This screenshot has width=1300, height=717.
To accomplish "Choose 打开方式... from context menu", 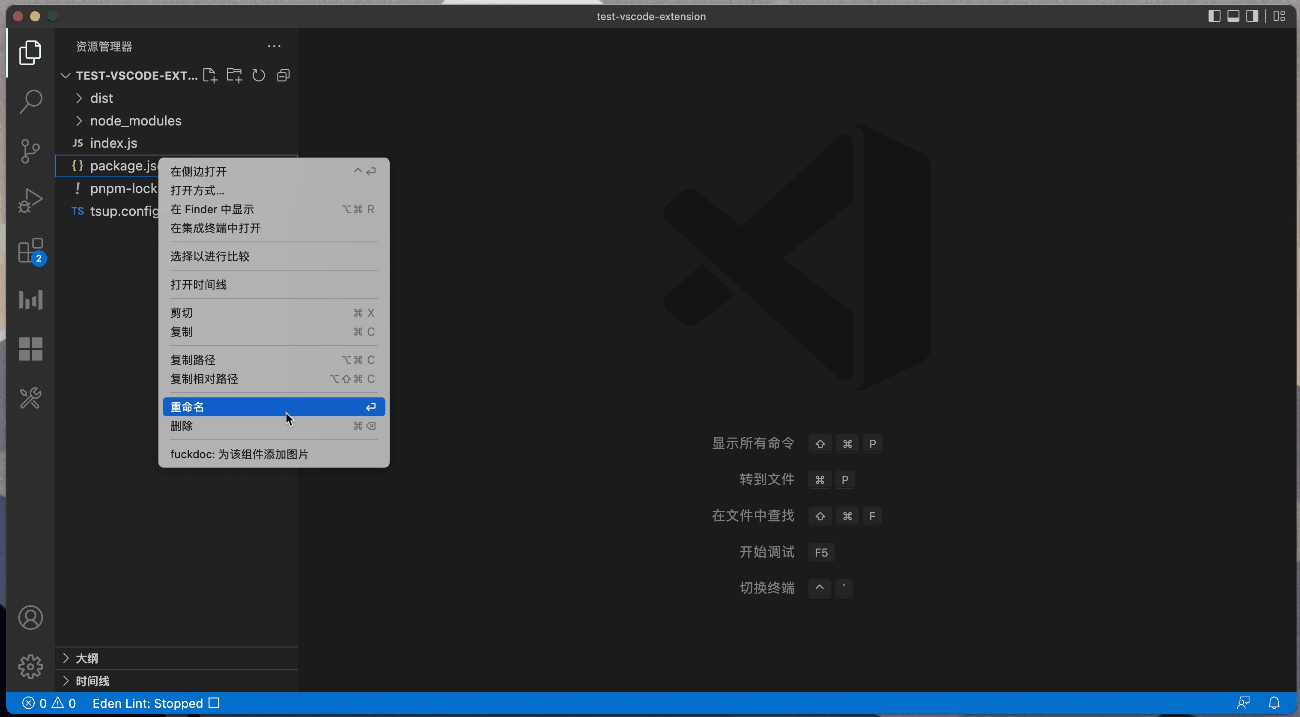I will point(273,190).
